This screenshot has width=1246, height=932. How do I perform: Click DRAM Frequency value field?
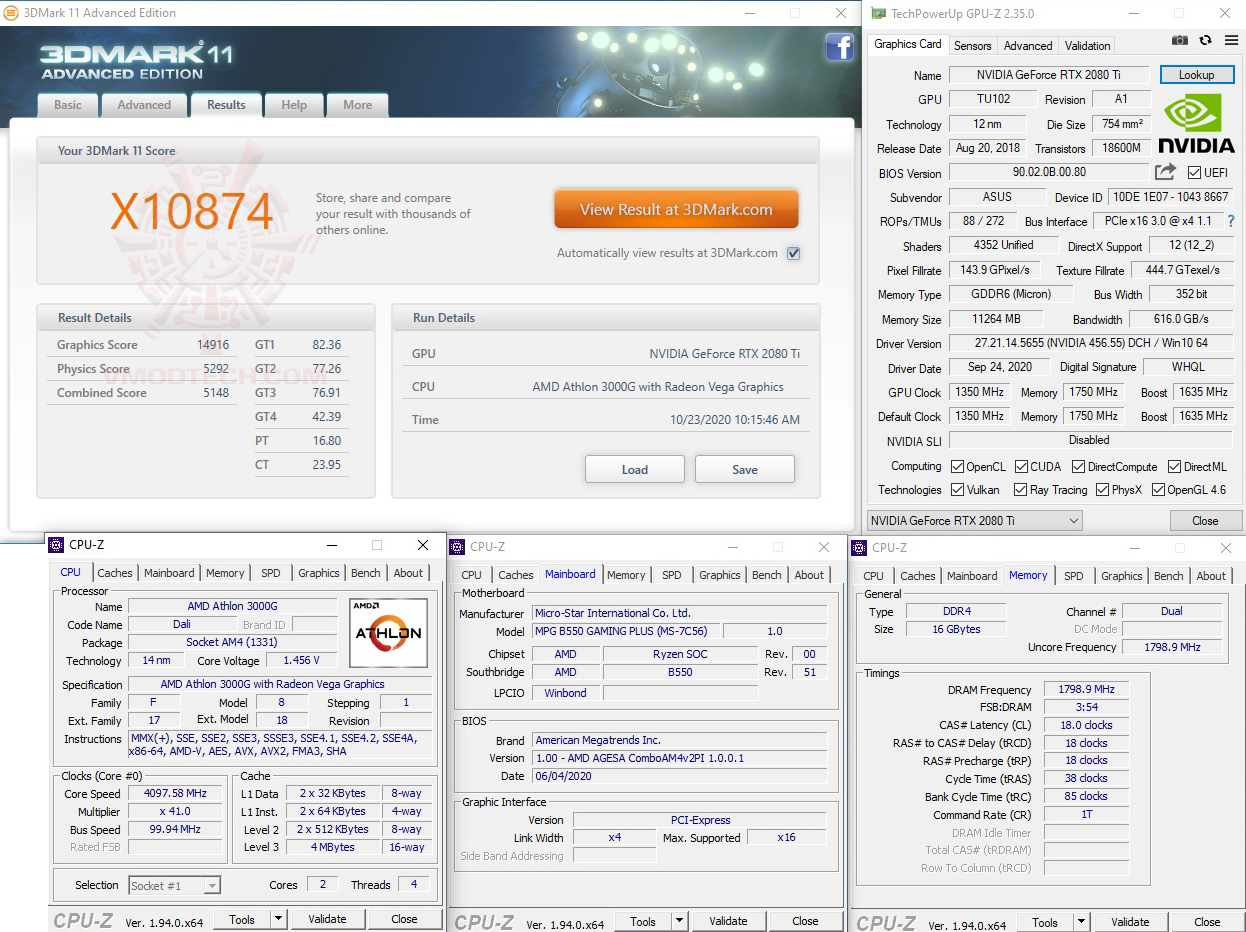point(1085,690)
